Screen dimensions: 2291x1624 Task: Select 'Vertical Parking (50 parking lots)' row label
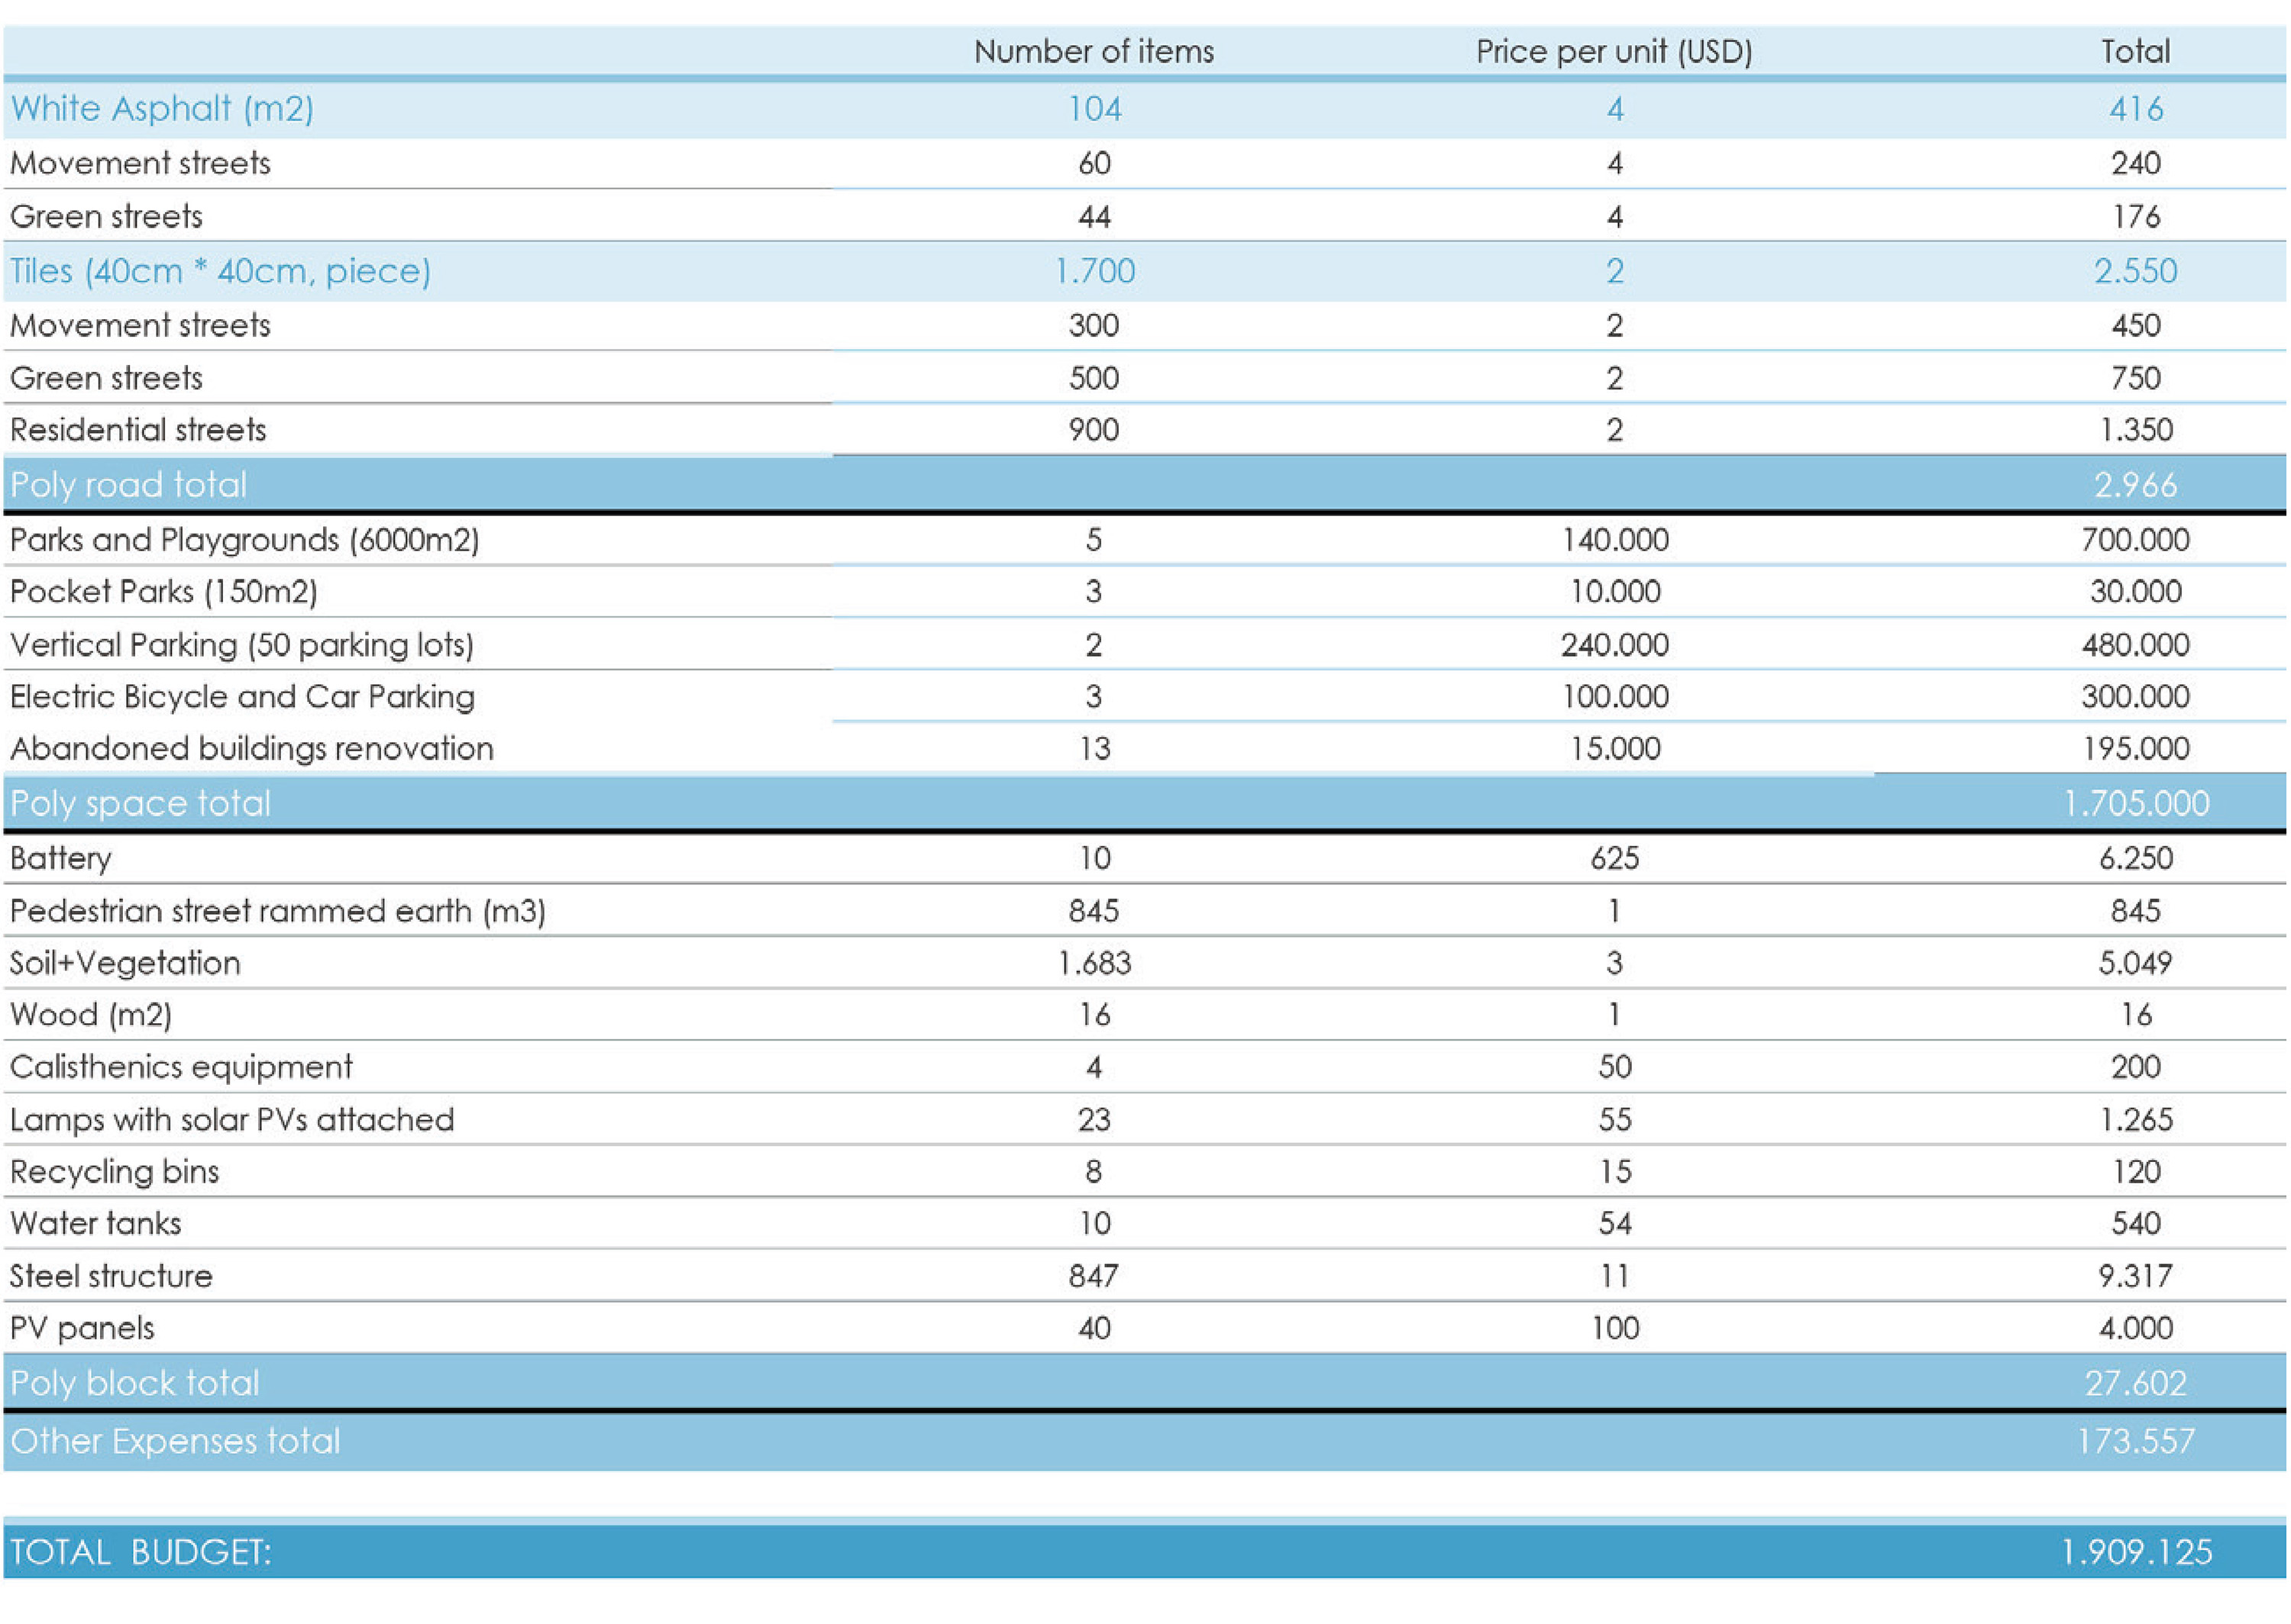(241, 645)
